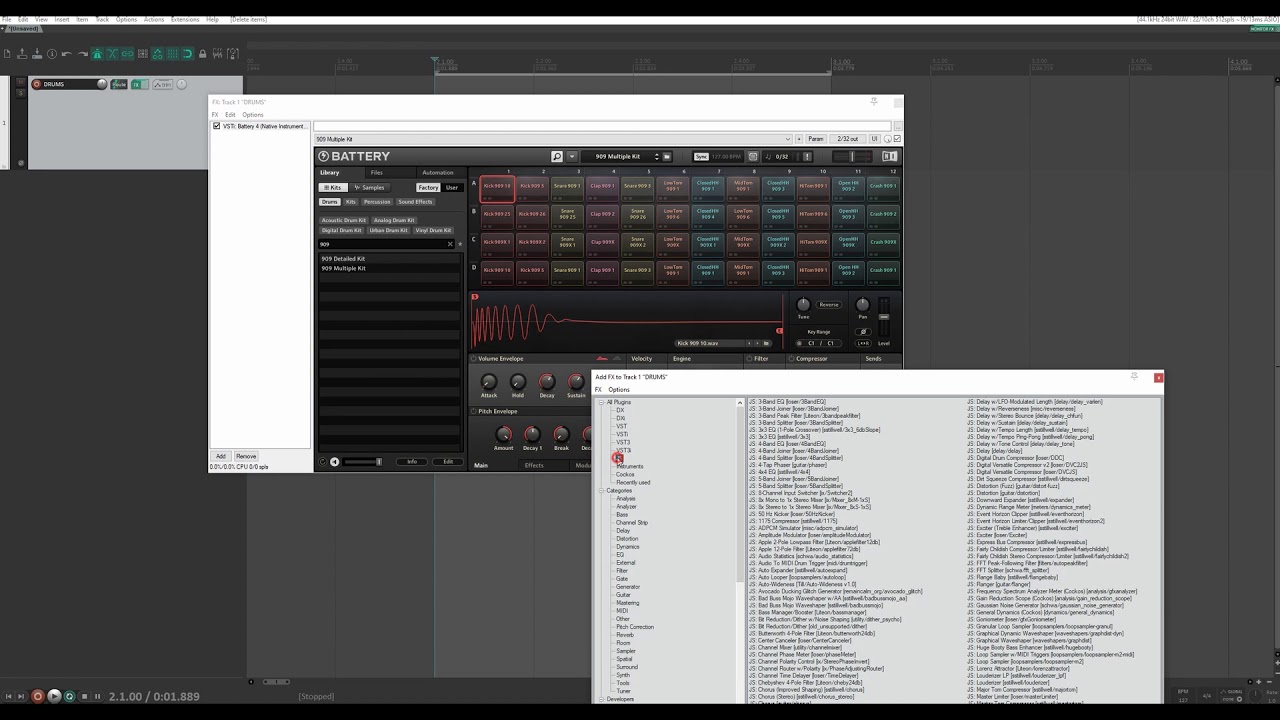Clear the 909 search field

pos(450,244)
